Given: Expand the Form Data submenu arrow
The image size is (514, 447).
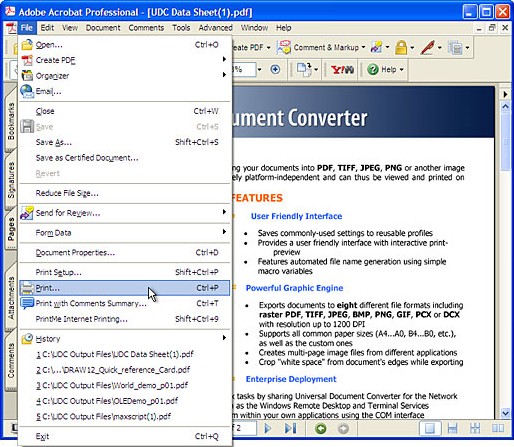Looking at the screenshot, I should pos(224,232).
